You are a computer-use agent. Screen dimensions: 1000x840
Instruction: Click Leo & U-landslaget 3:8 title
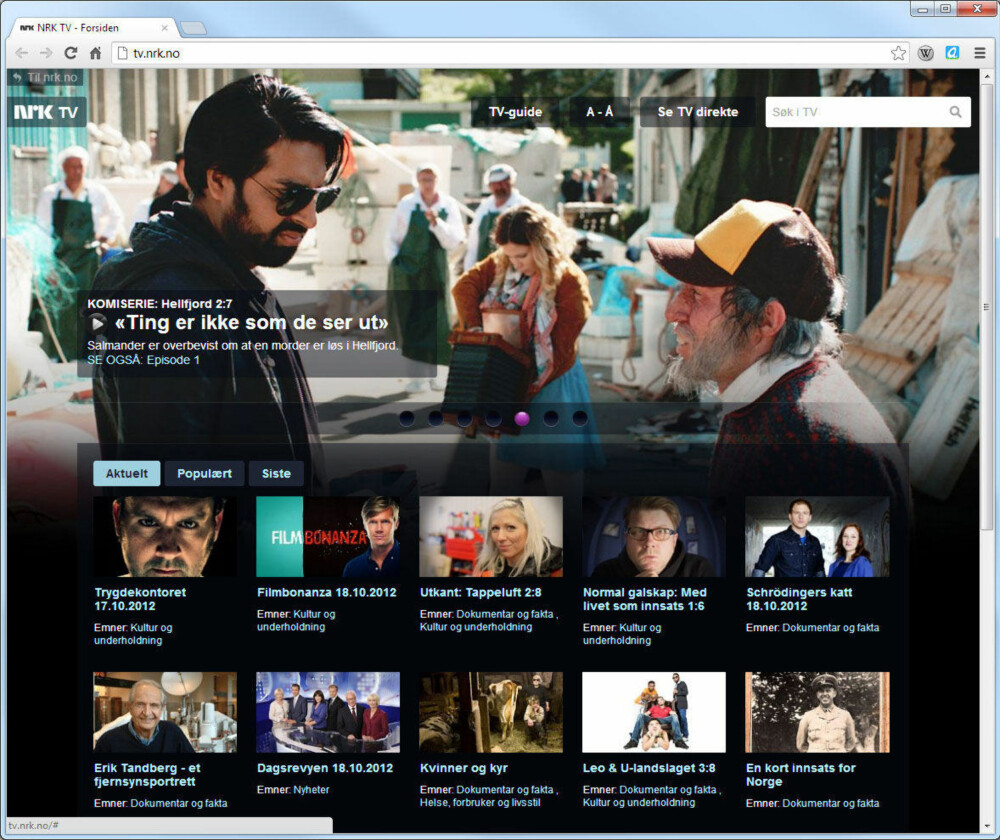[649, 768]
